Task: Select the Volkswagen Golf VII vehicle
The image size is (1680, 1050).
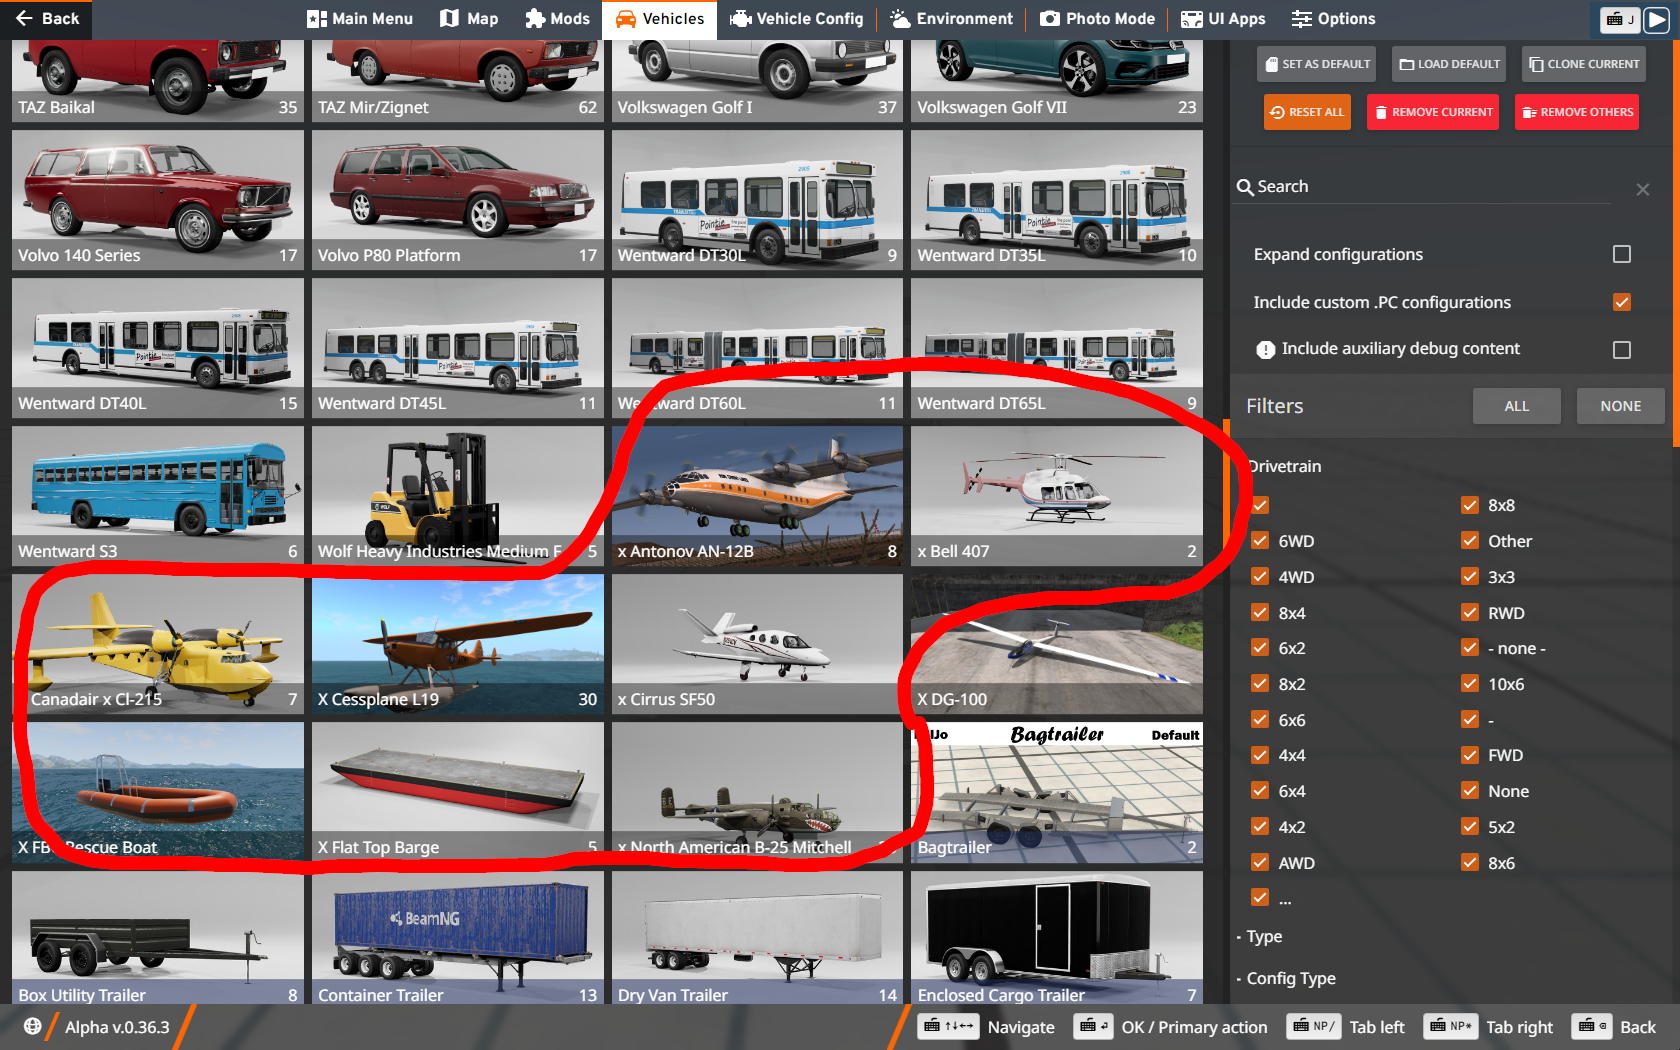Action: (x=1057, y=81)
